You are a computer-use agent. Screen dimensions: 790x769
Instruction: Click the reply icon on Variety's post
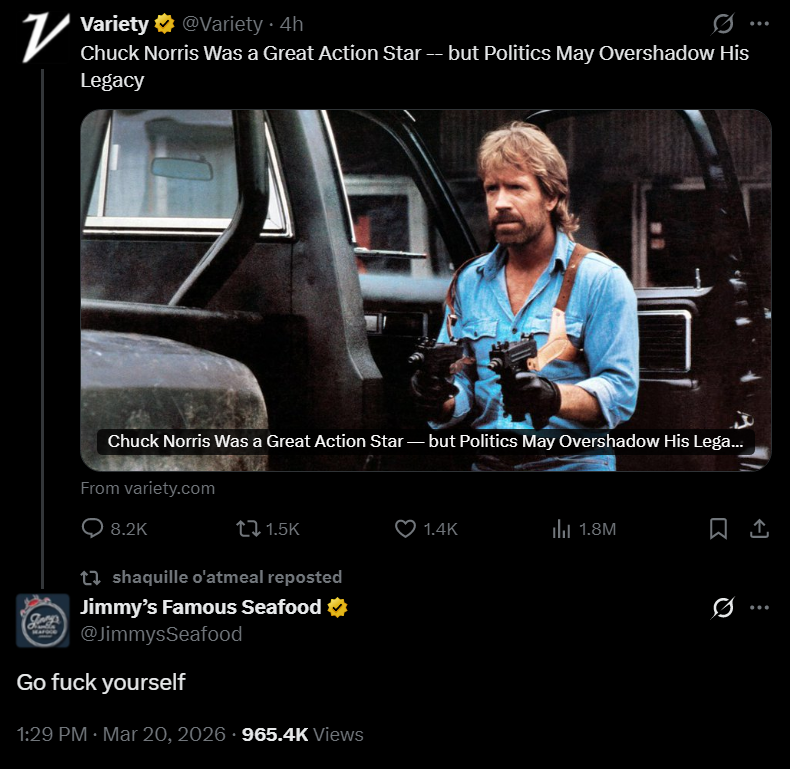click(93, 529)
